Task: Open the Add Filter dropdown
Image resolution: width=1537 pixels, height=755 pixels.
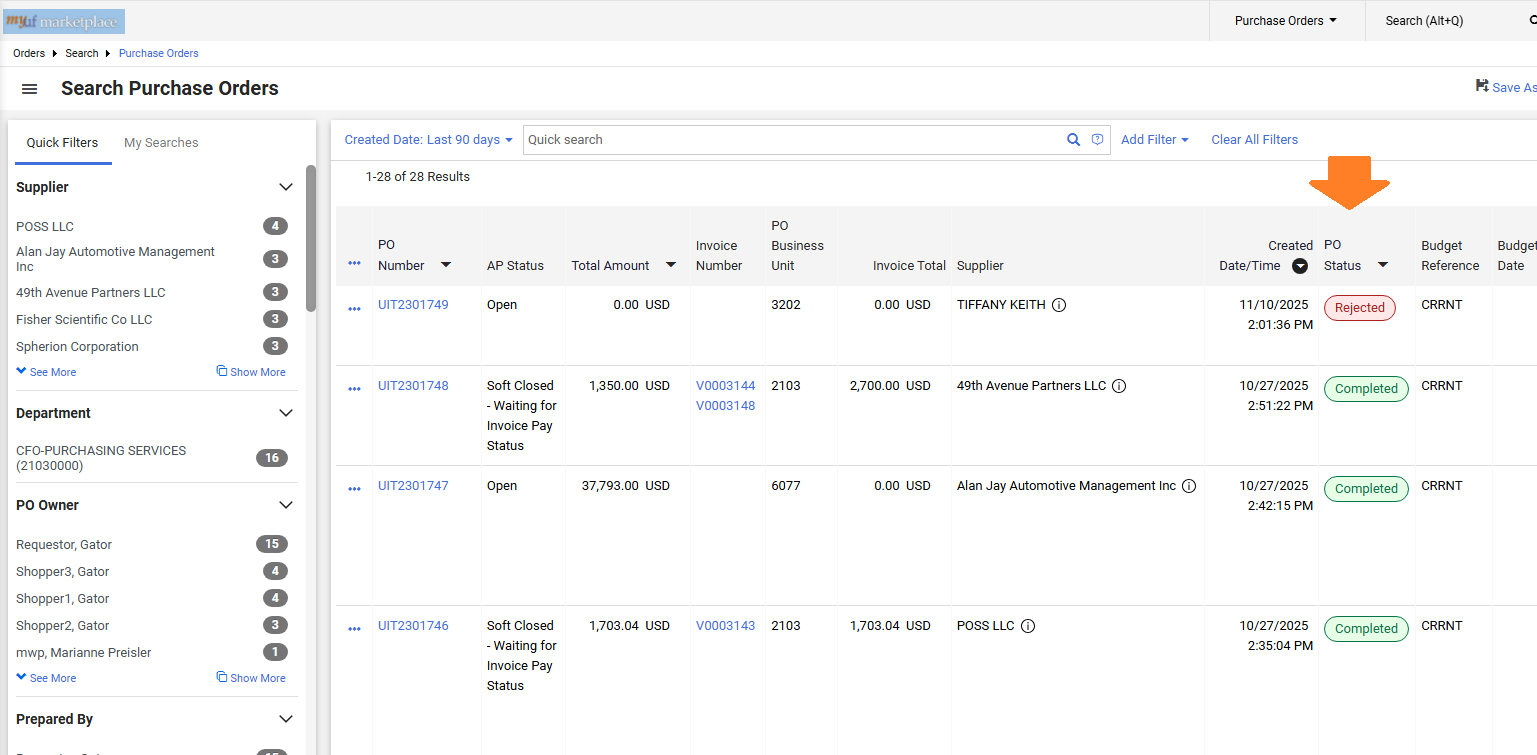Action: click(x=1154, y=140)
